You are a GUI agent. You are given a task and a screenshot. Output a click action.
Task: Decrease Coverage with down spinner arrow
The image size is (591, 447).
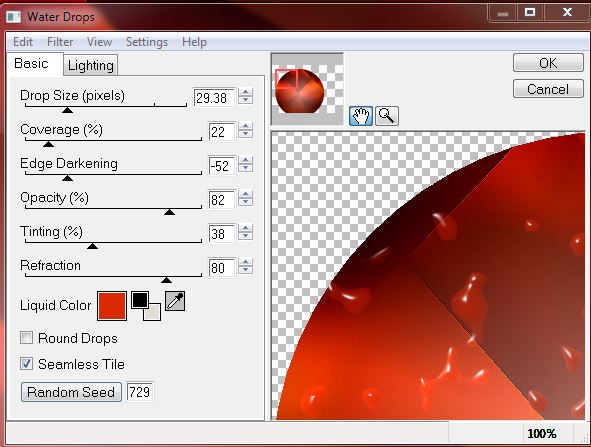tap(246, 135)
